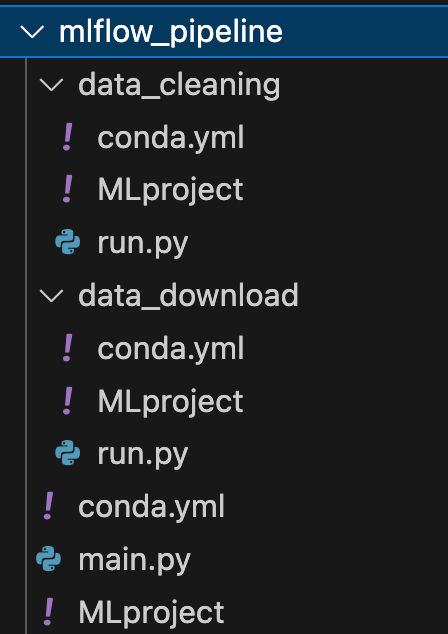
Task: Click YAML icon of root-level MLproject
Action: coord(49,611)
